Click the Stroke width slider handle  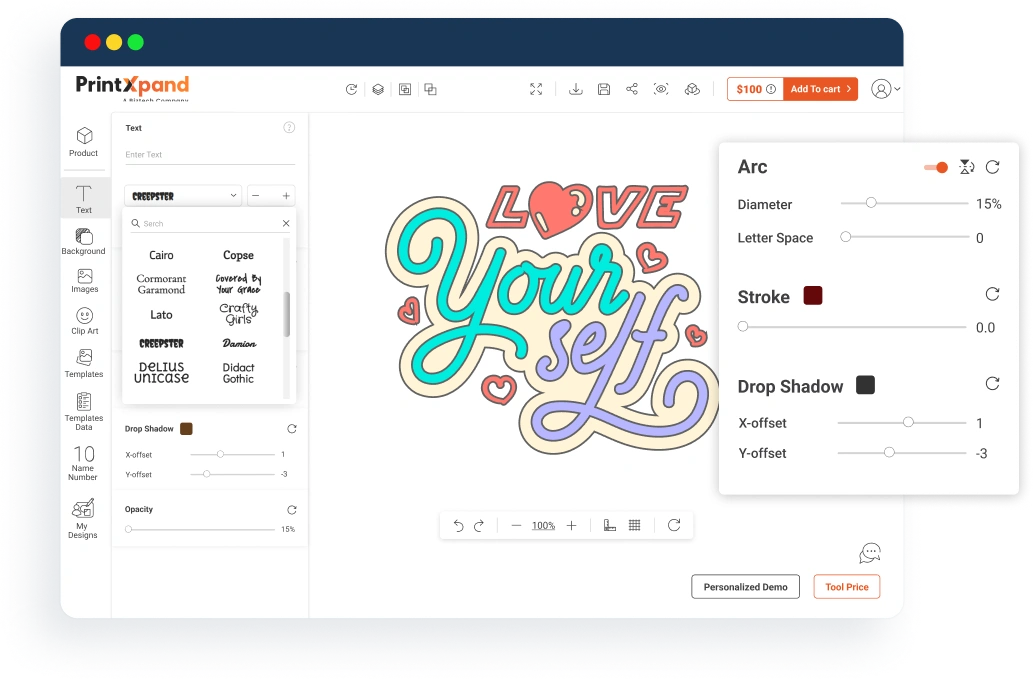tap(743, 326)
